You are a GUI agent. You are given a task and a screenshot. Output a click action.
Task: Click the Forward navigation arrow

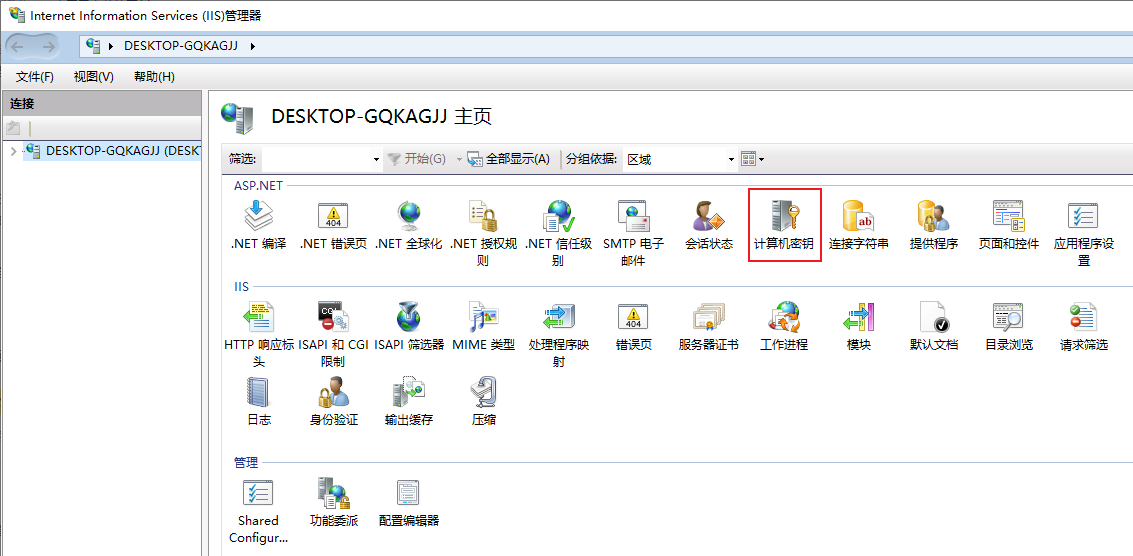coord(48,46)
